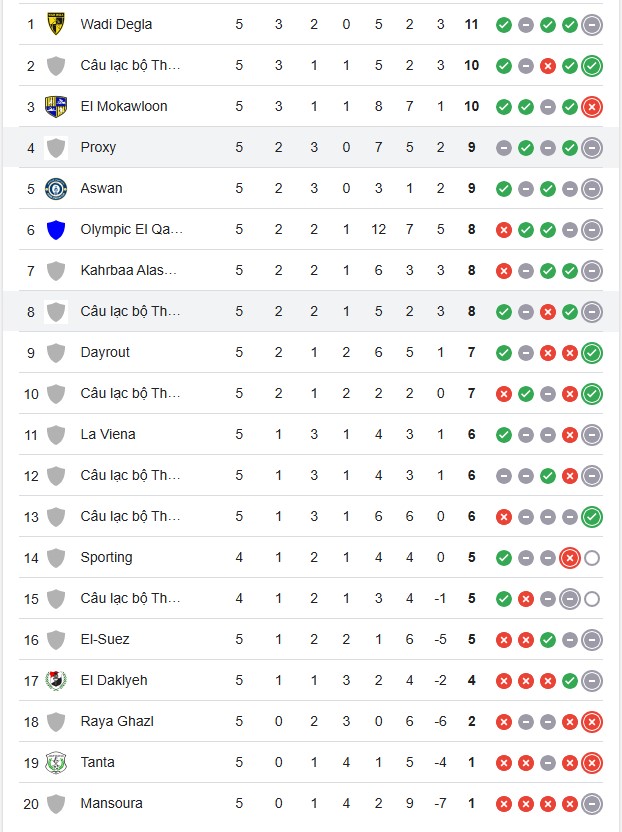Click the Wadi Degla club crest
This screenshot has width=622, height=832.
click(x=56, y=24)
